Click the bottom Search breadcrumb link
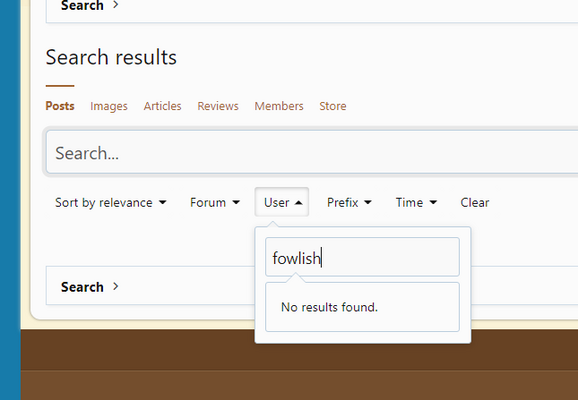 tap(82, 287)
